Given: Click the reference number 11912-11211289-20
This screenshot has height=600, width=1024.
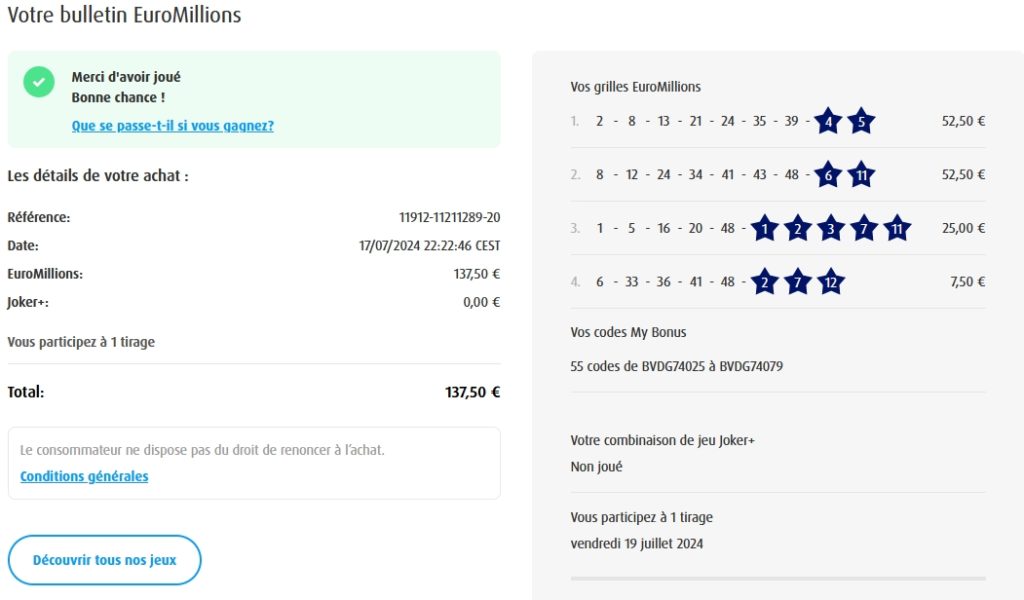Looking at the screenshot, I should (x=449, y=217).
